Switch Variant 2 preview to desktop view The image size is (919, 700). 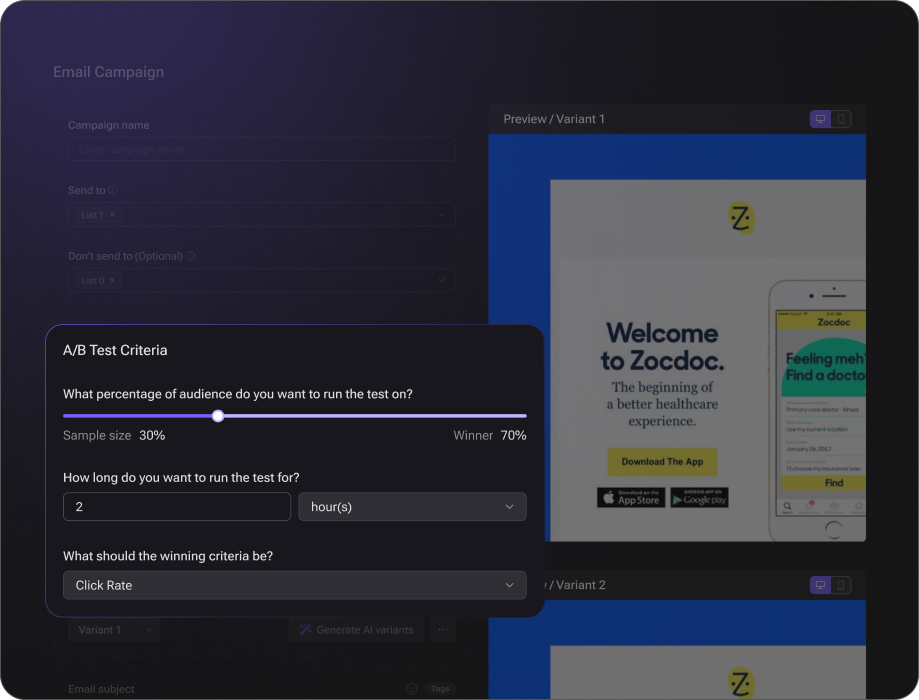820,585
